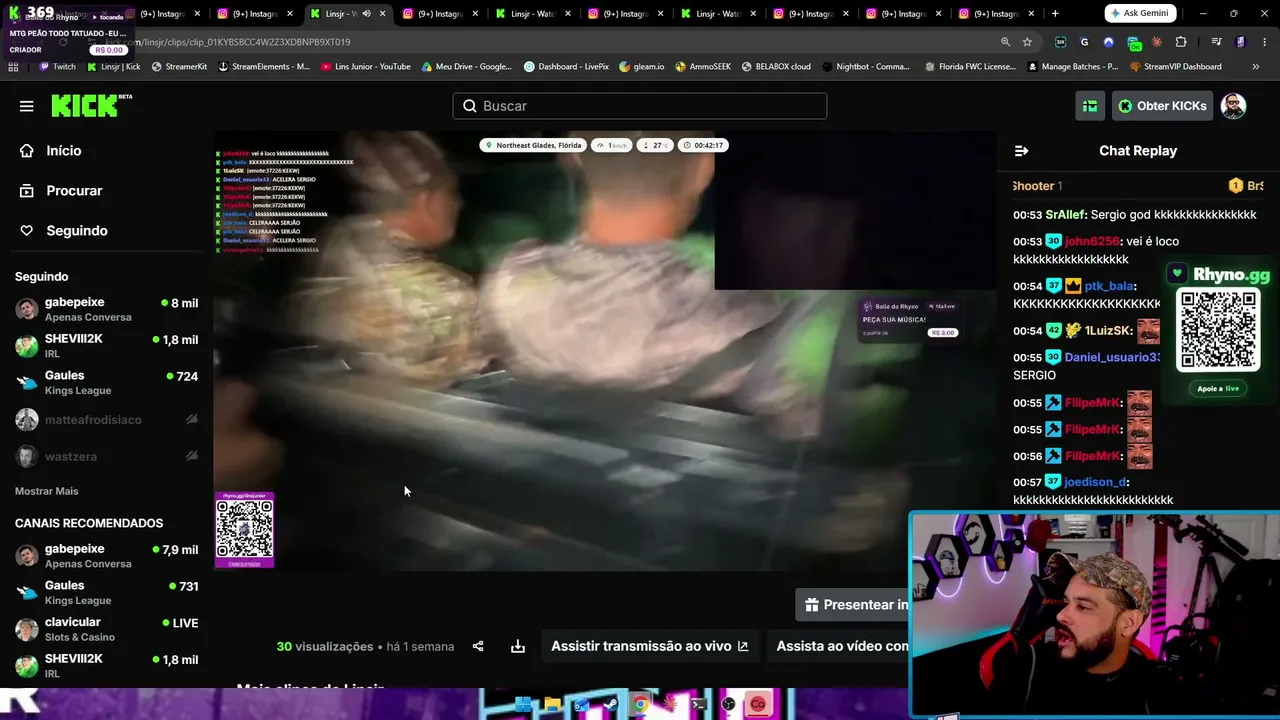Download the clip
1280x720 pixels.
[x=518, y=646]
